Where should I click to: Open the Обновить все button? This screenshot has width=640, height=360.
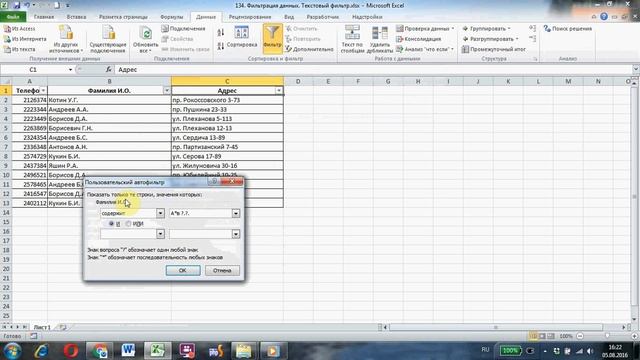145,39
